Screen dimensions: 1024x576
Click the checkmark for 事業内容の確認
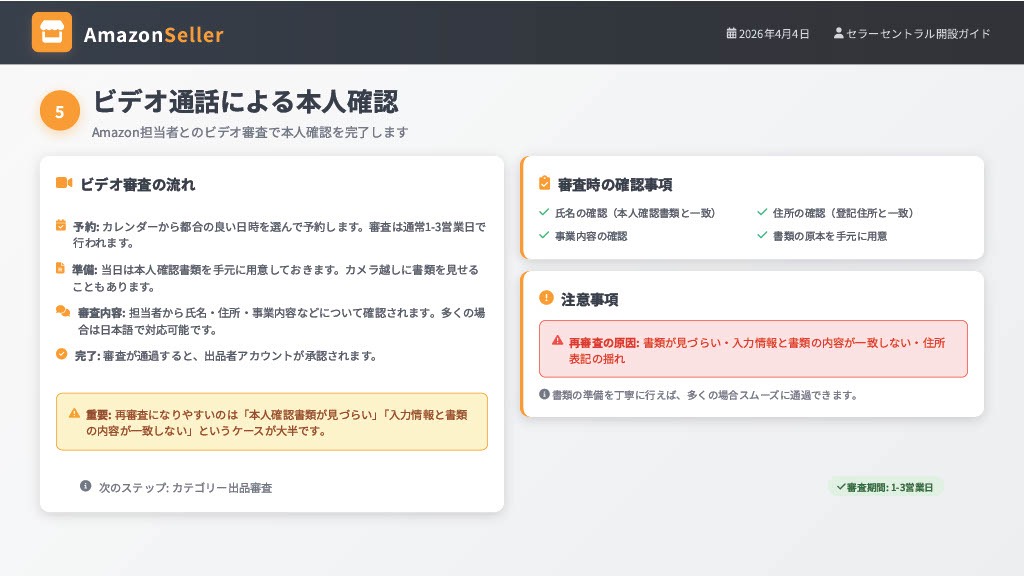544,236
